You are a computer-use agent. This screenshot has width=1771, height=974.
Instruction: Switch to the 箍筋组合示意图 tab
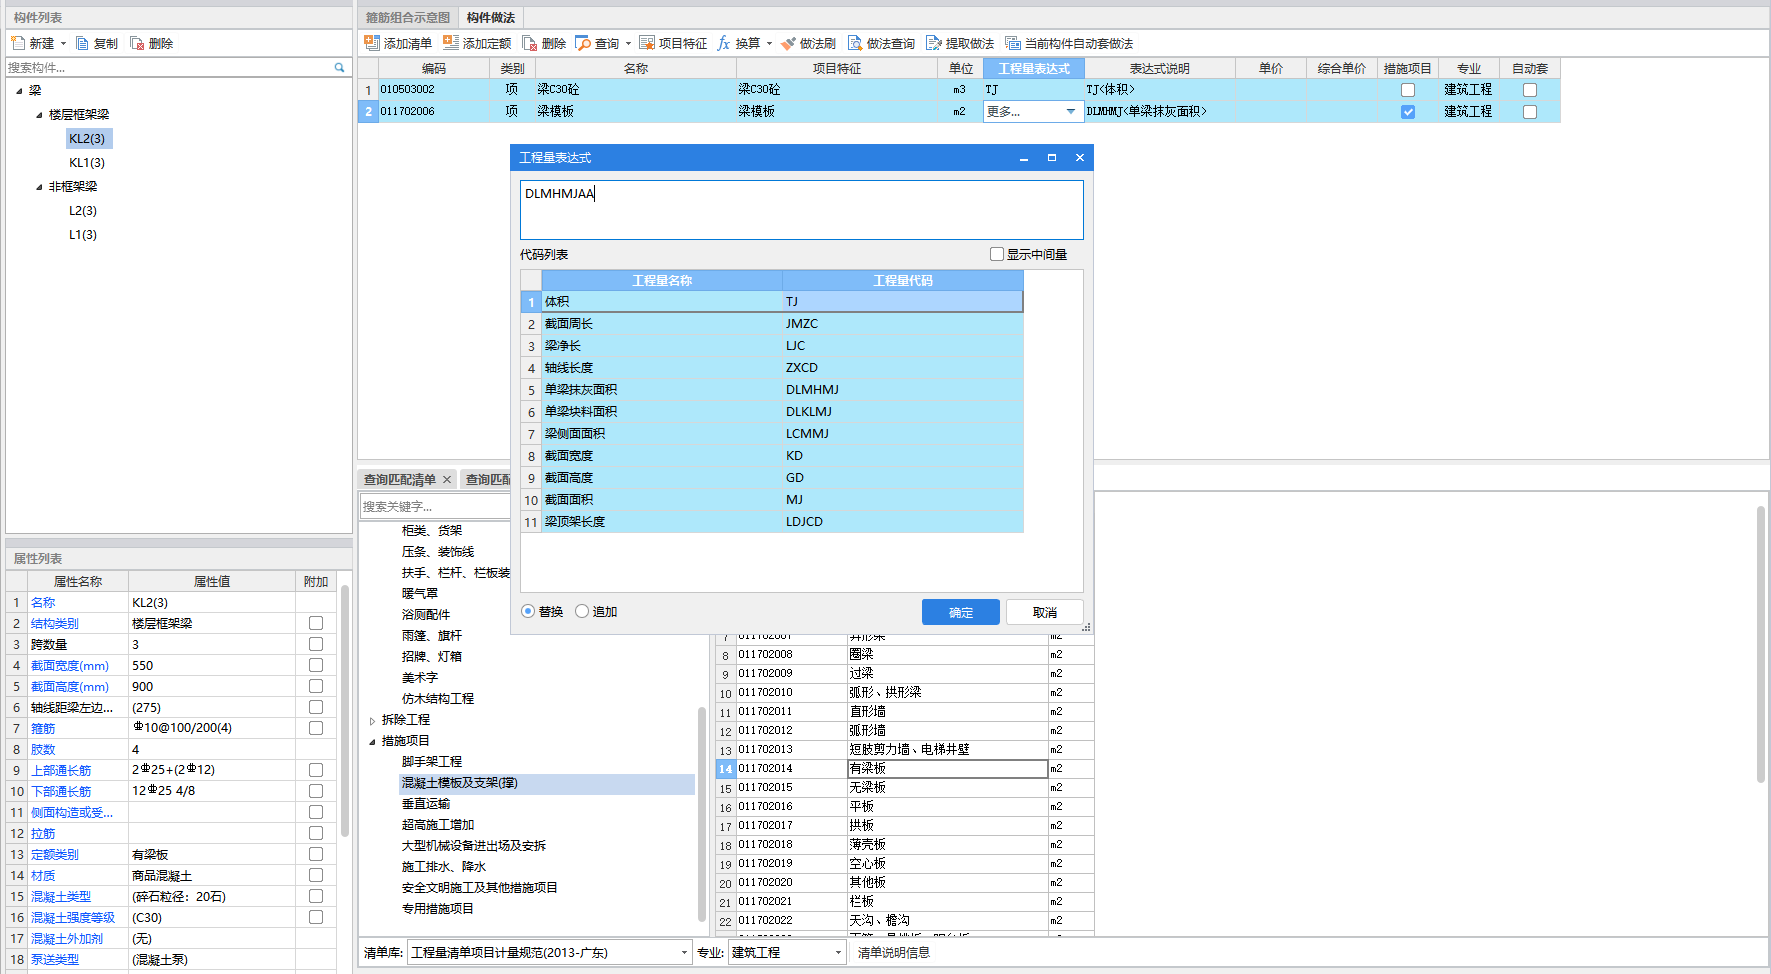[408, 17]
